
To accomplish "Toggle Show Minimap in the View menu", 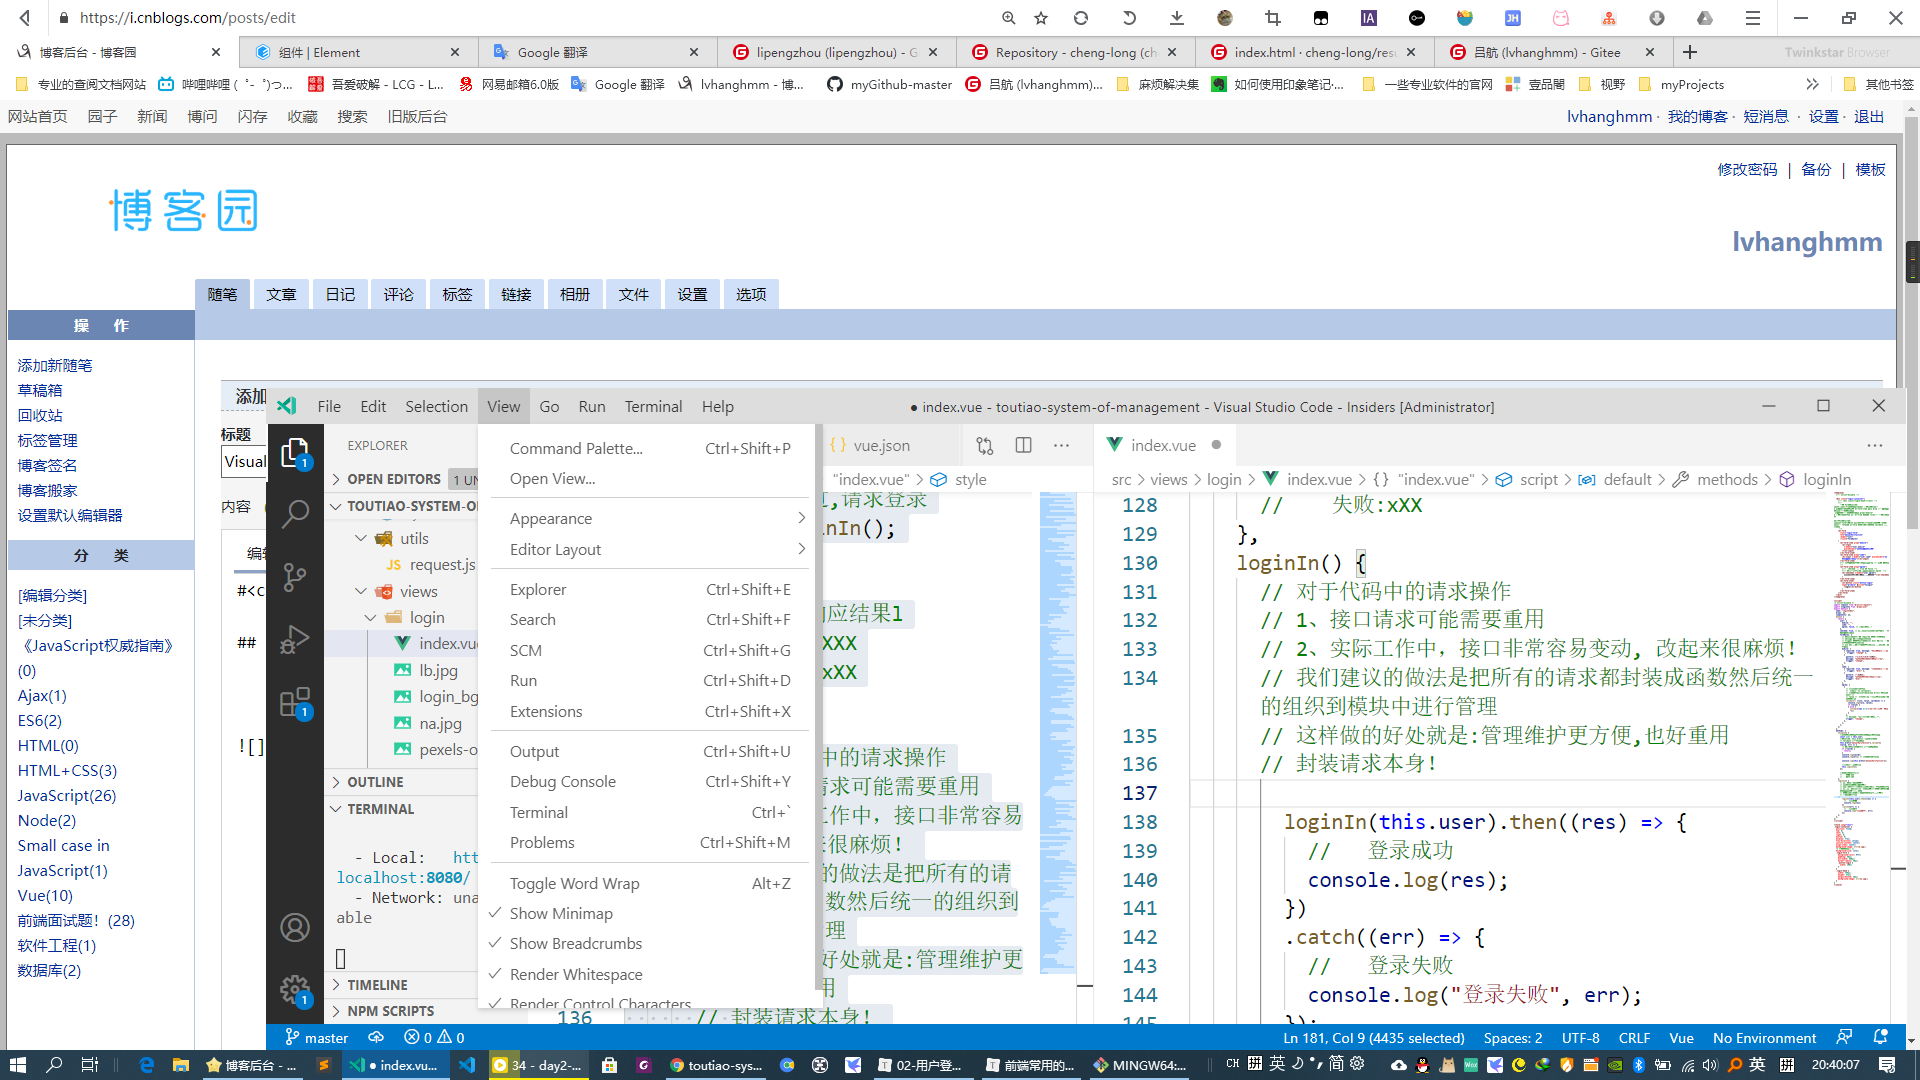I will pos(561,913).
